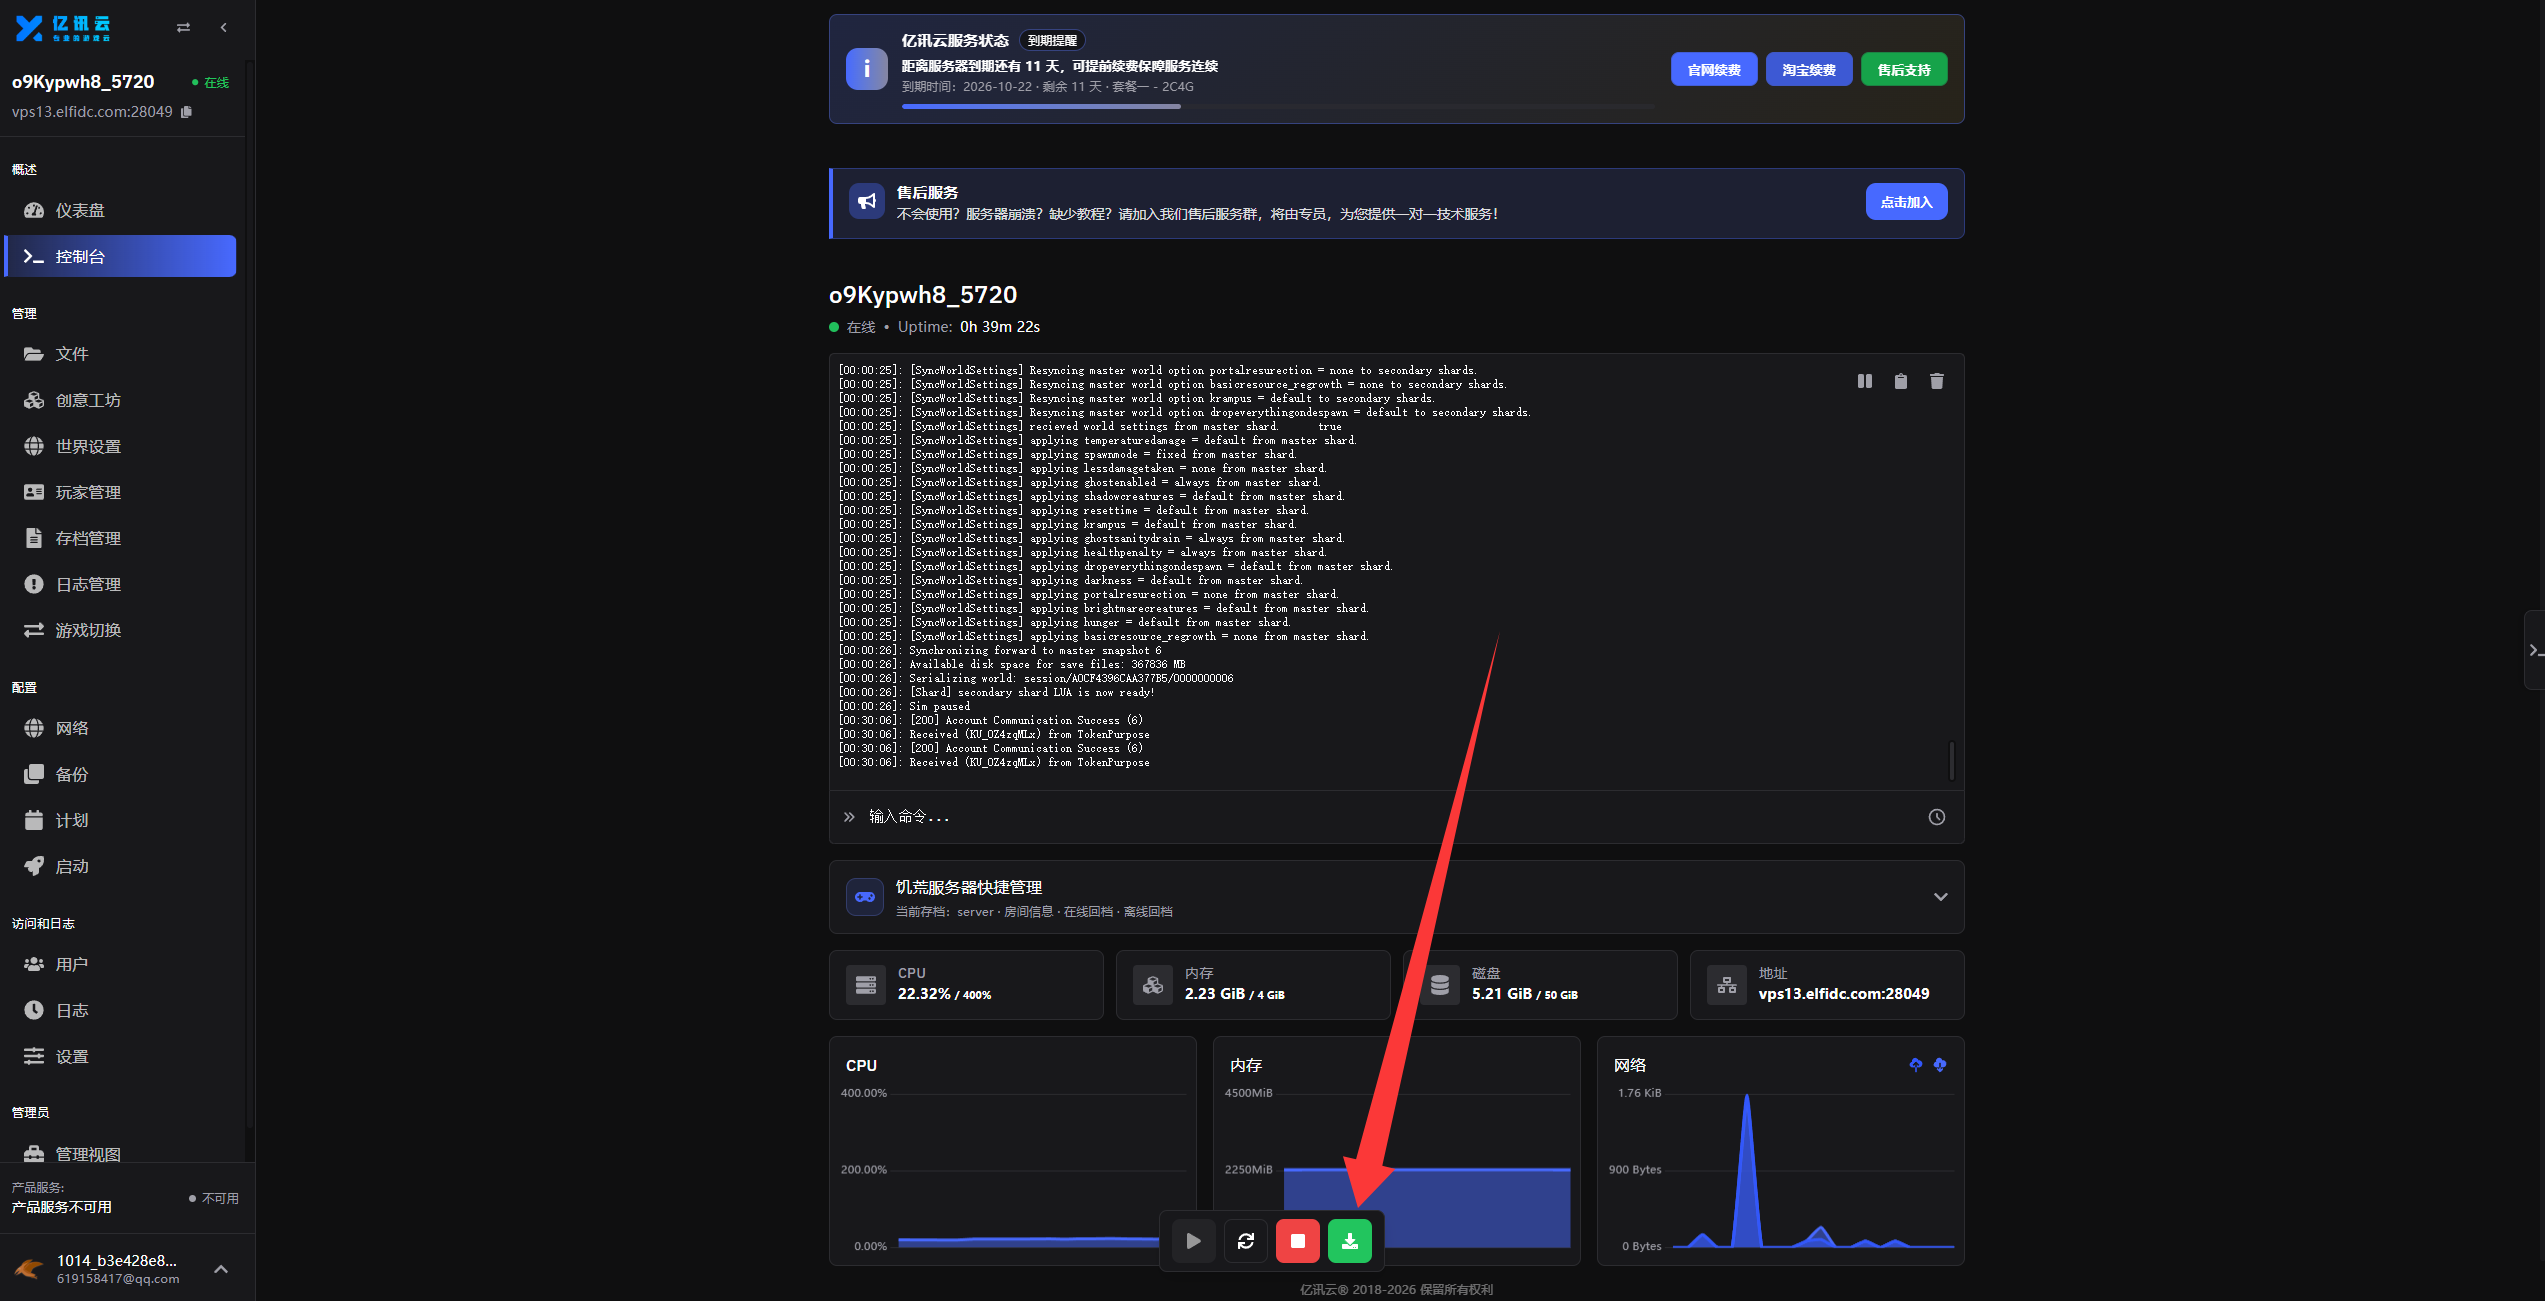
Task: Open the 日志 activity log page
Action: (120, 1010)
